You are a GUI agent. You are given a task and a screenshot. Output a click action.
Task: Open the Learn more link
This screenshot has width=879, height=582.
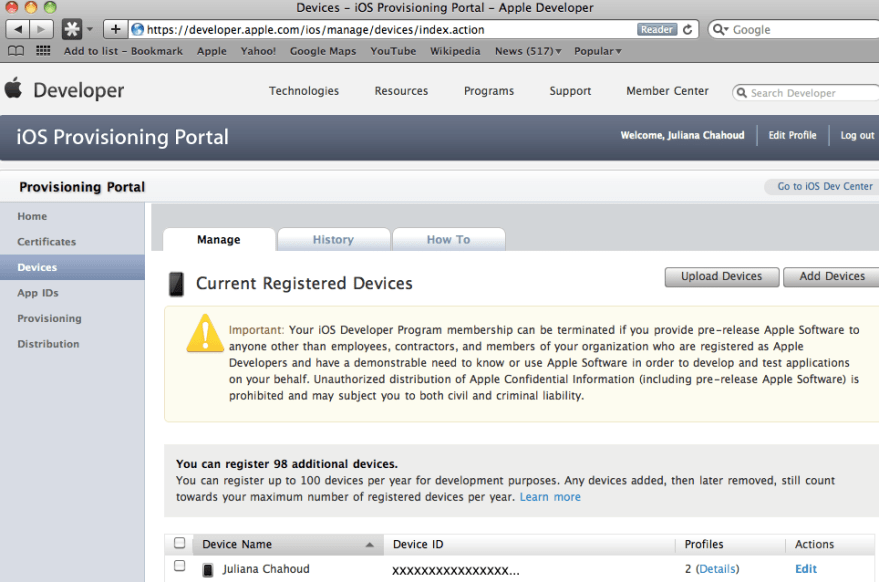550,497
